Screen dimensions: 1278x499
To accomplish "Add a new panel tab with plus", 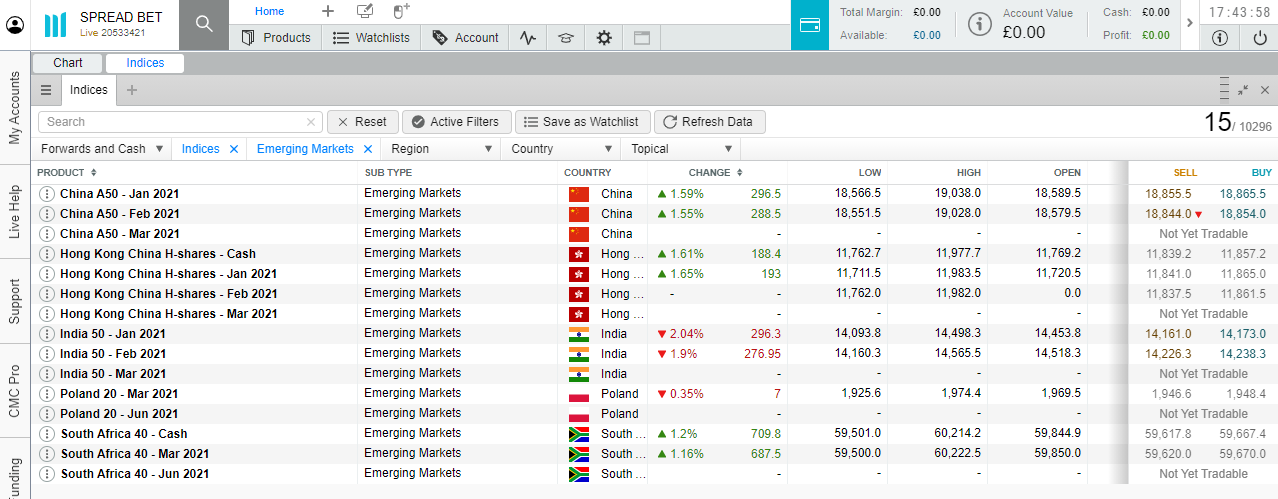I will tap(131, 90).
